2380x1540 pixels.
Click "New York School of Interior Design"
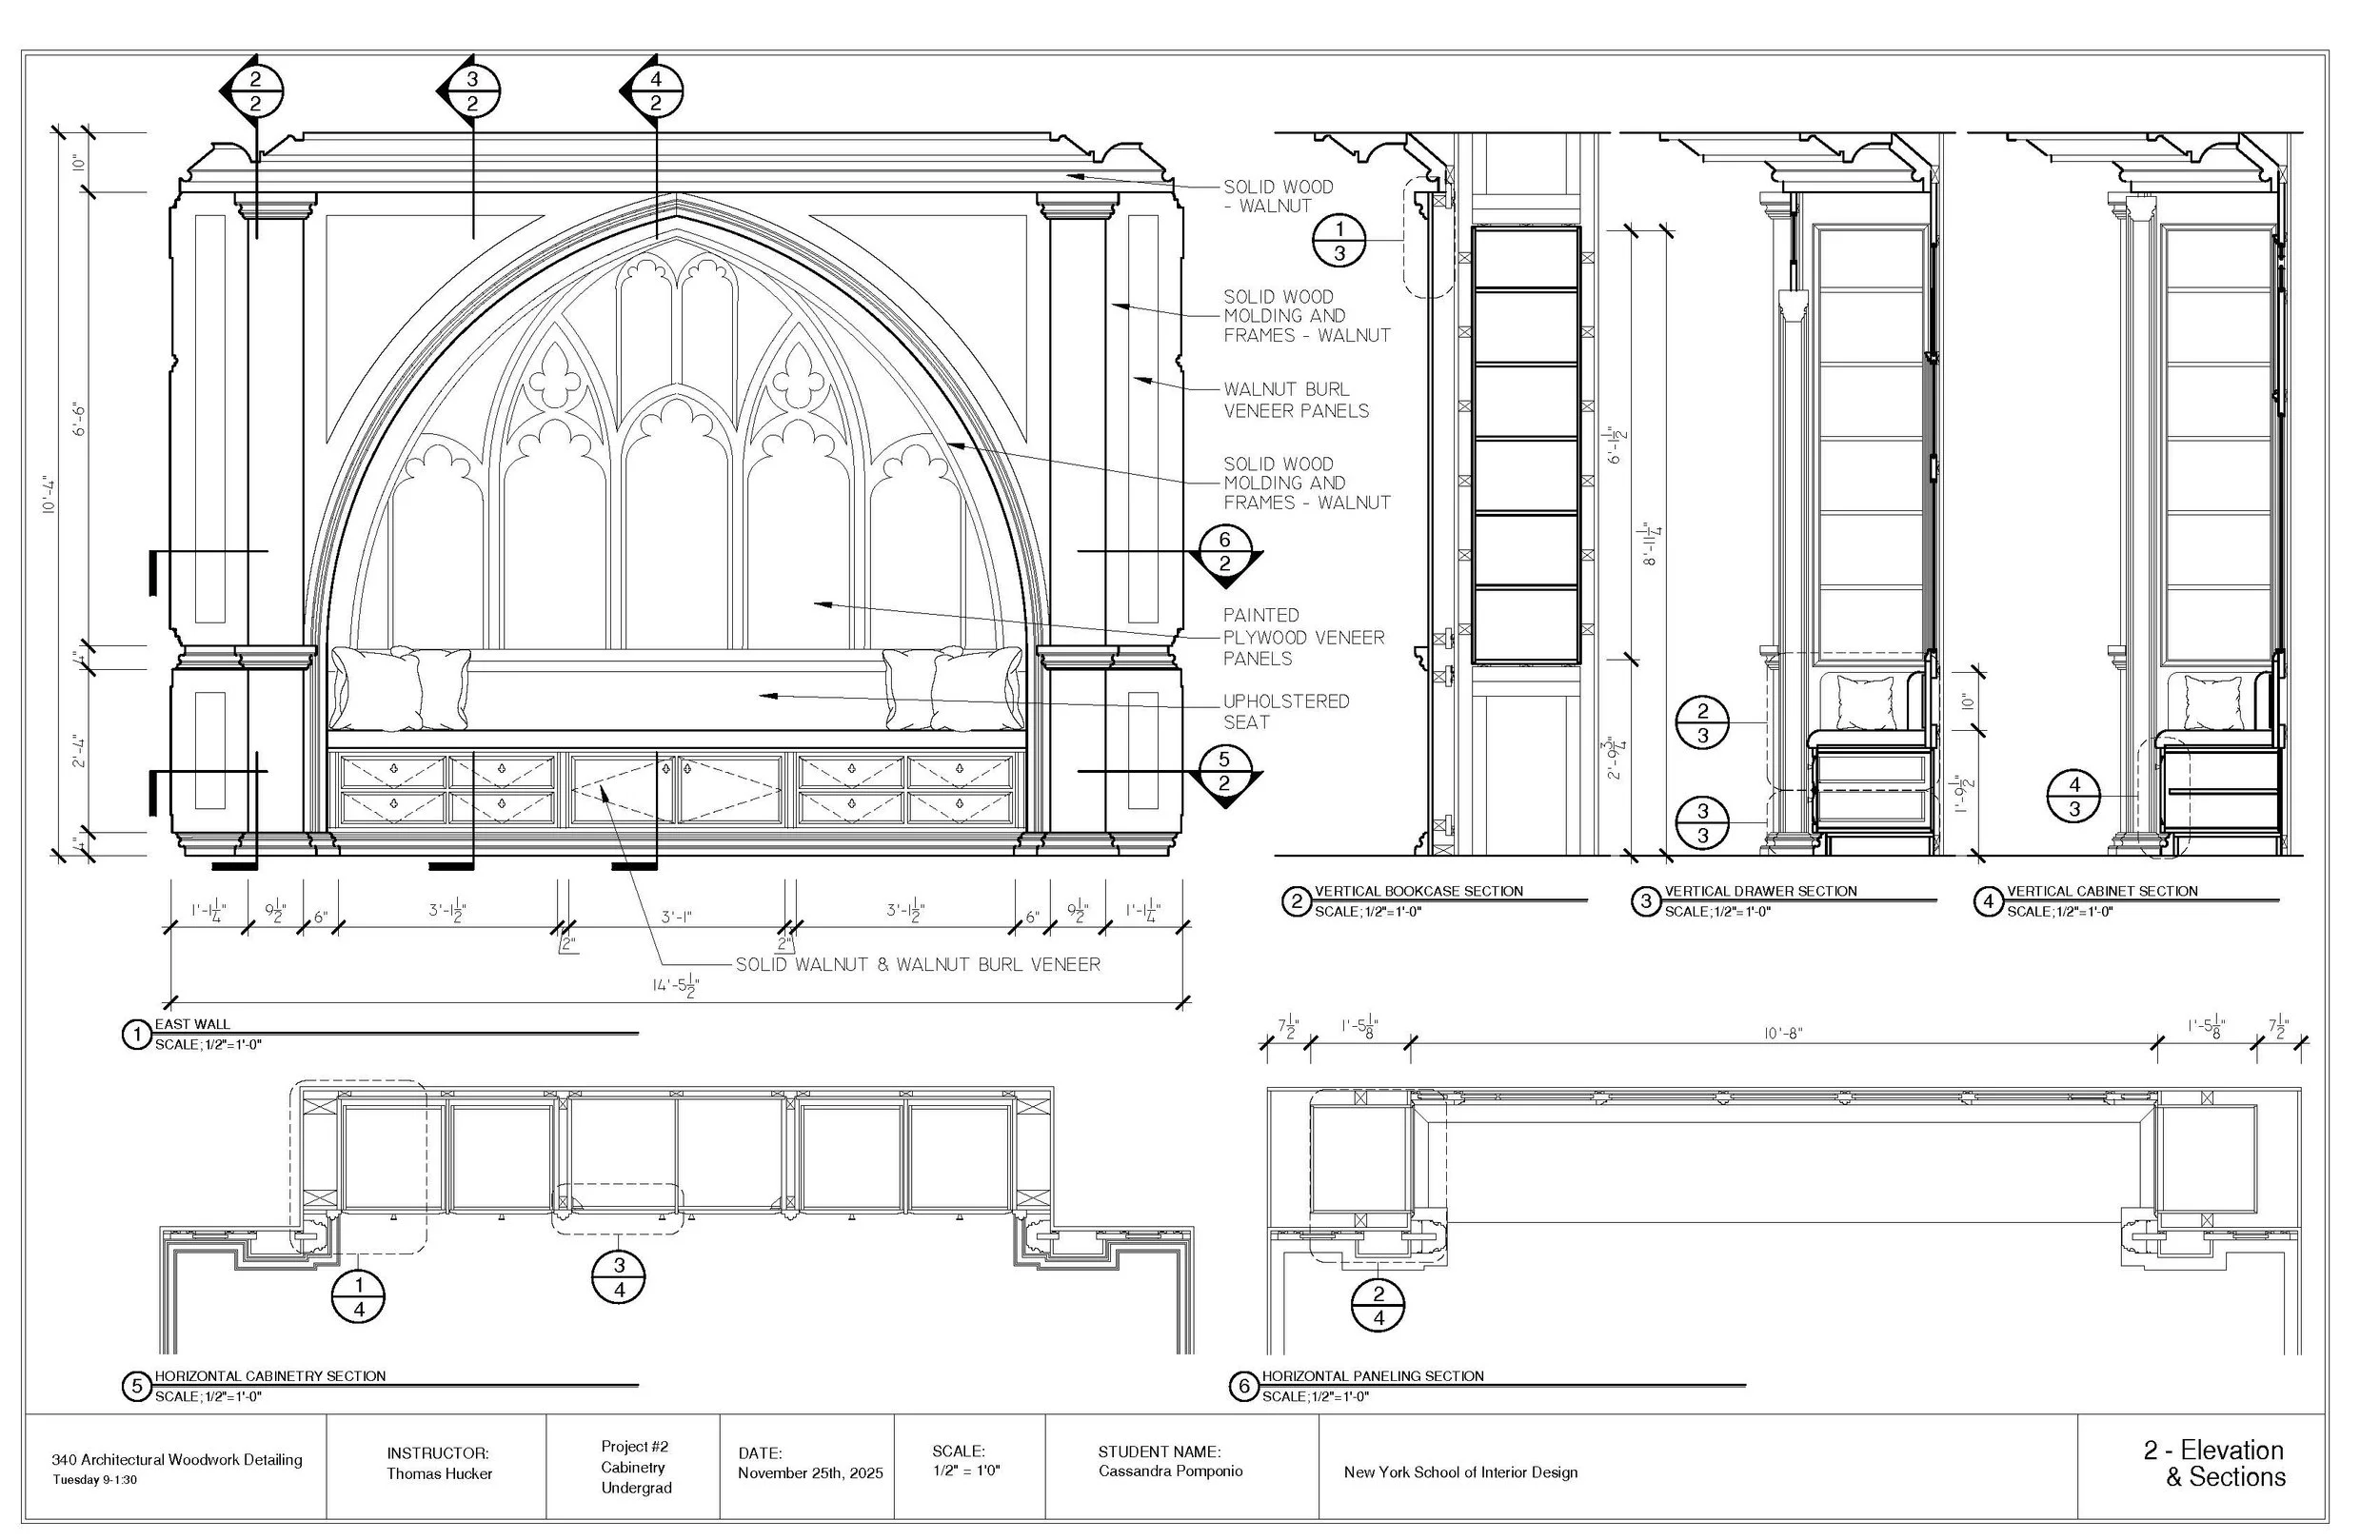tap(1461, 1472)
